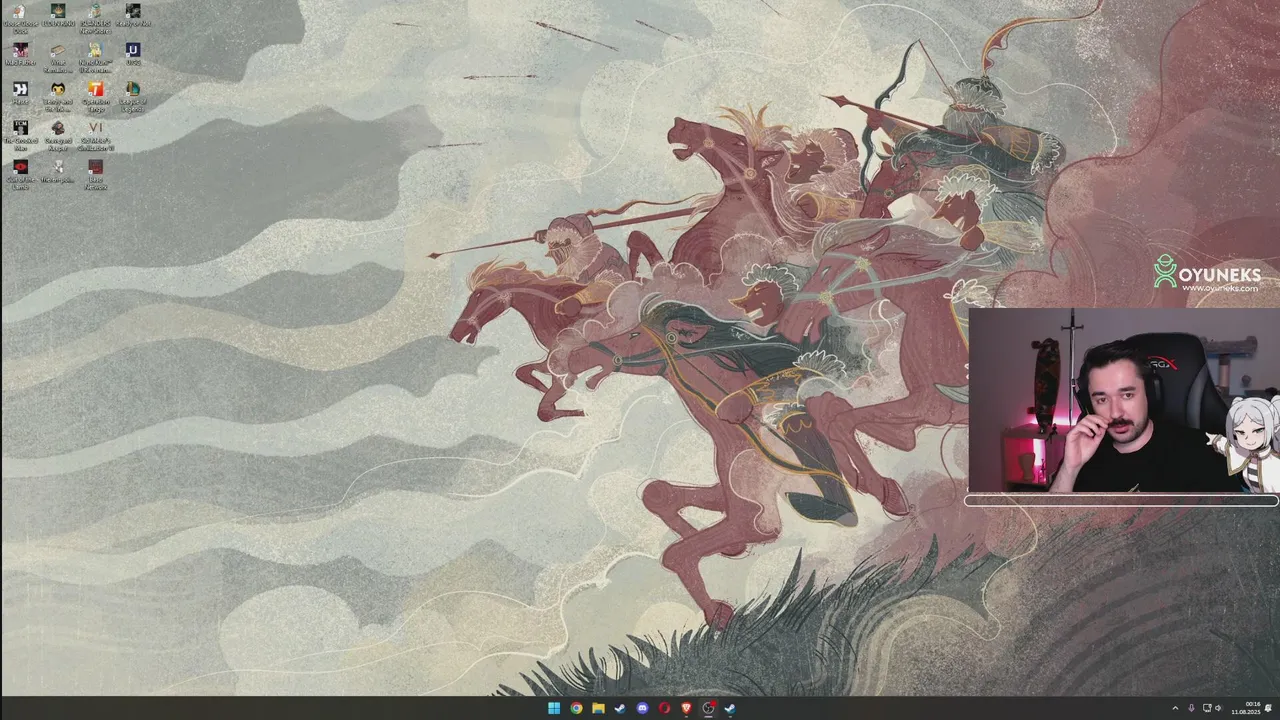Open the Graveyard Keeper desktop shortcut
This screenshot has height=720, width=1280.
(x=58, y=135)
